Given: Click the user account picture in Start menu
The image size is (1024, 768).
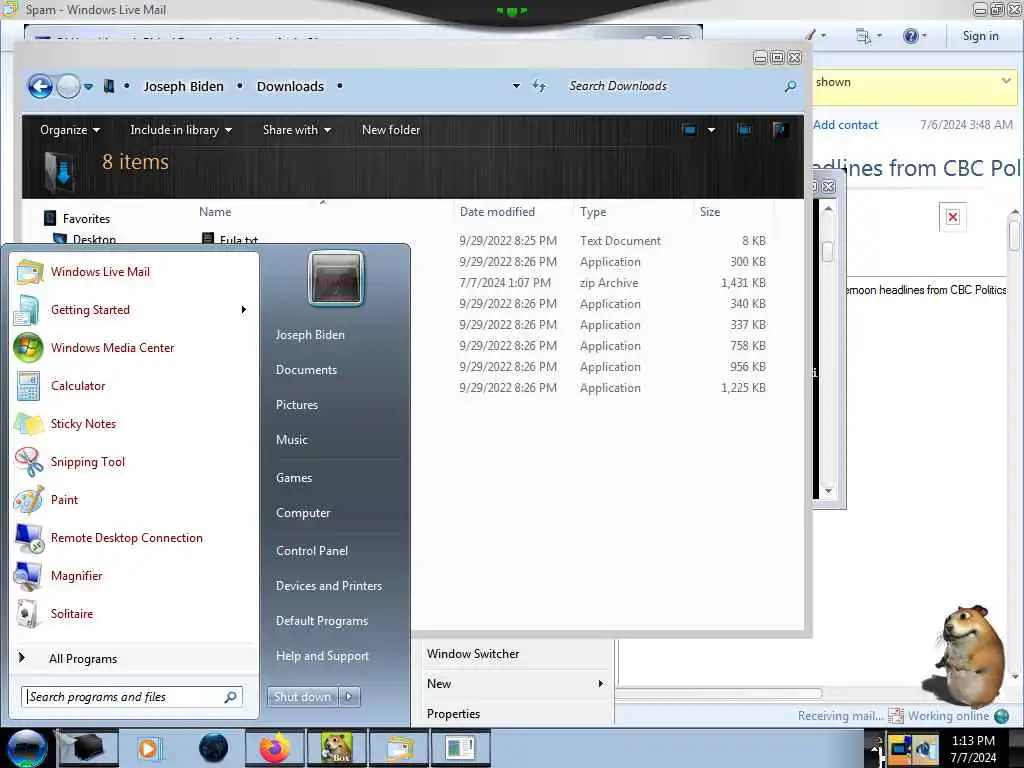Looking at the screenshot, I should click(x=336, y=279).
